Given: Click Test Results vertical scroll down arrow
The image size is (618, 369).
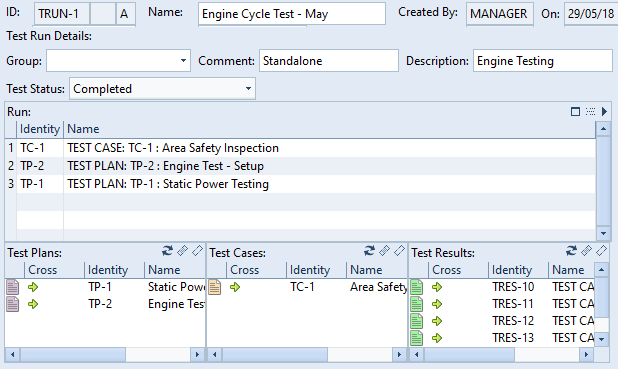Looking at the screenshot, I should 601,339.
